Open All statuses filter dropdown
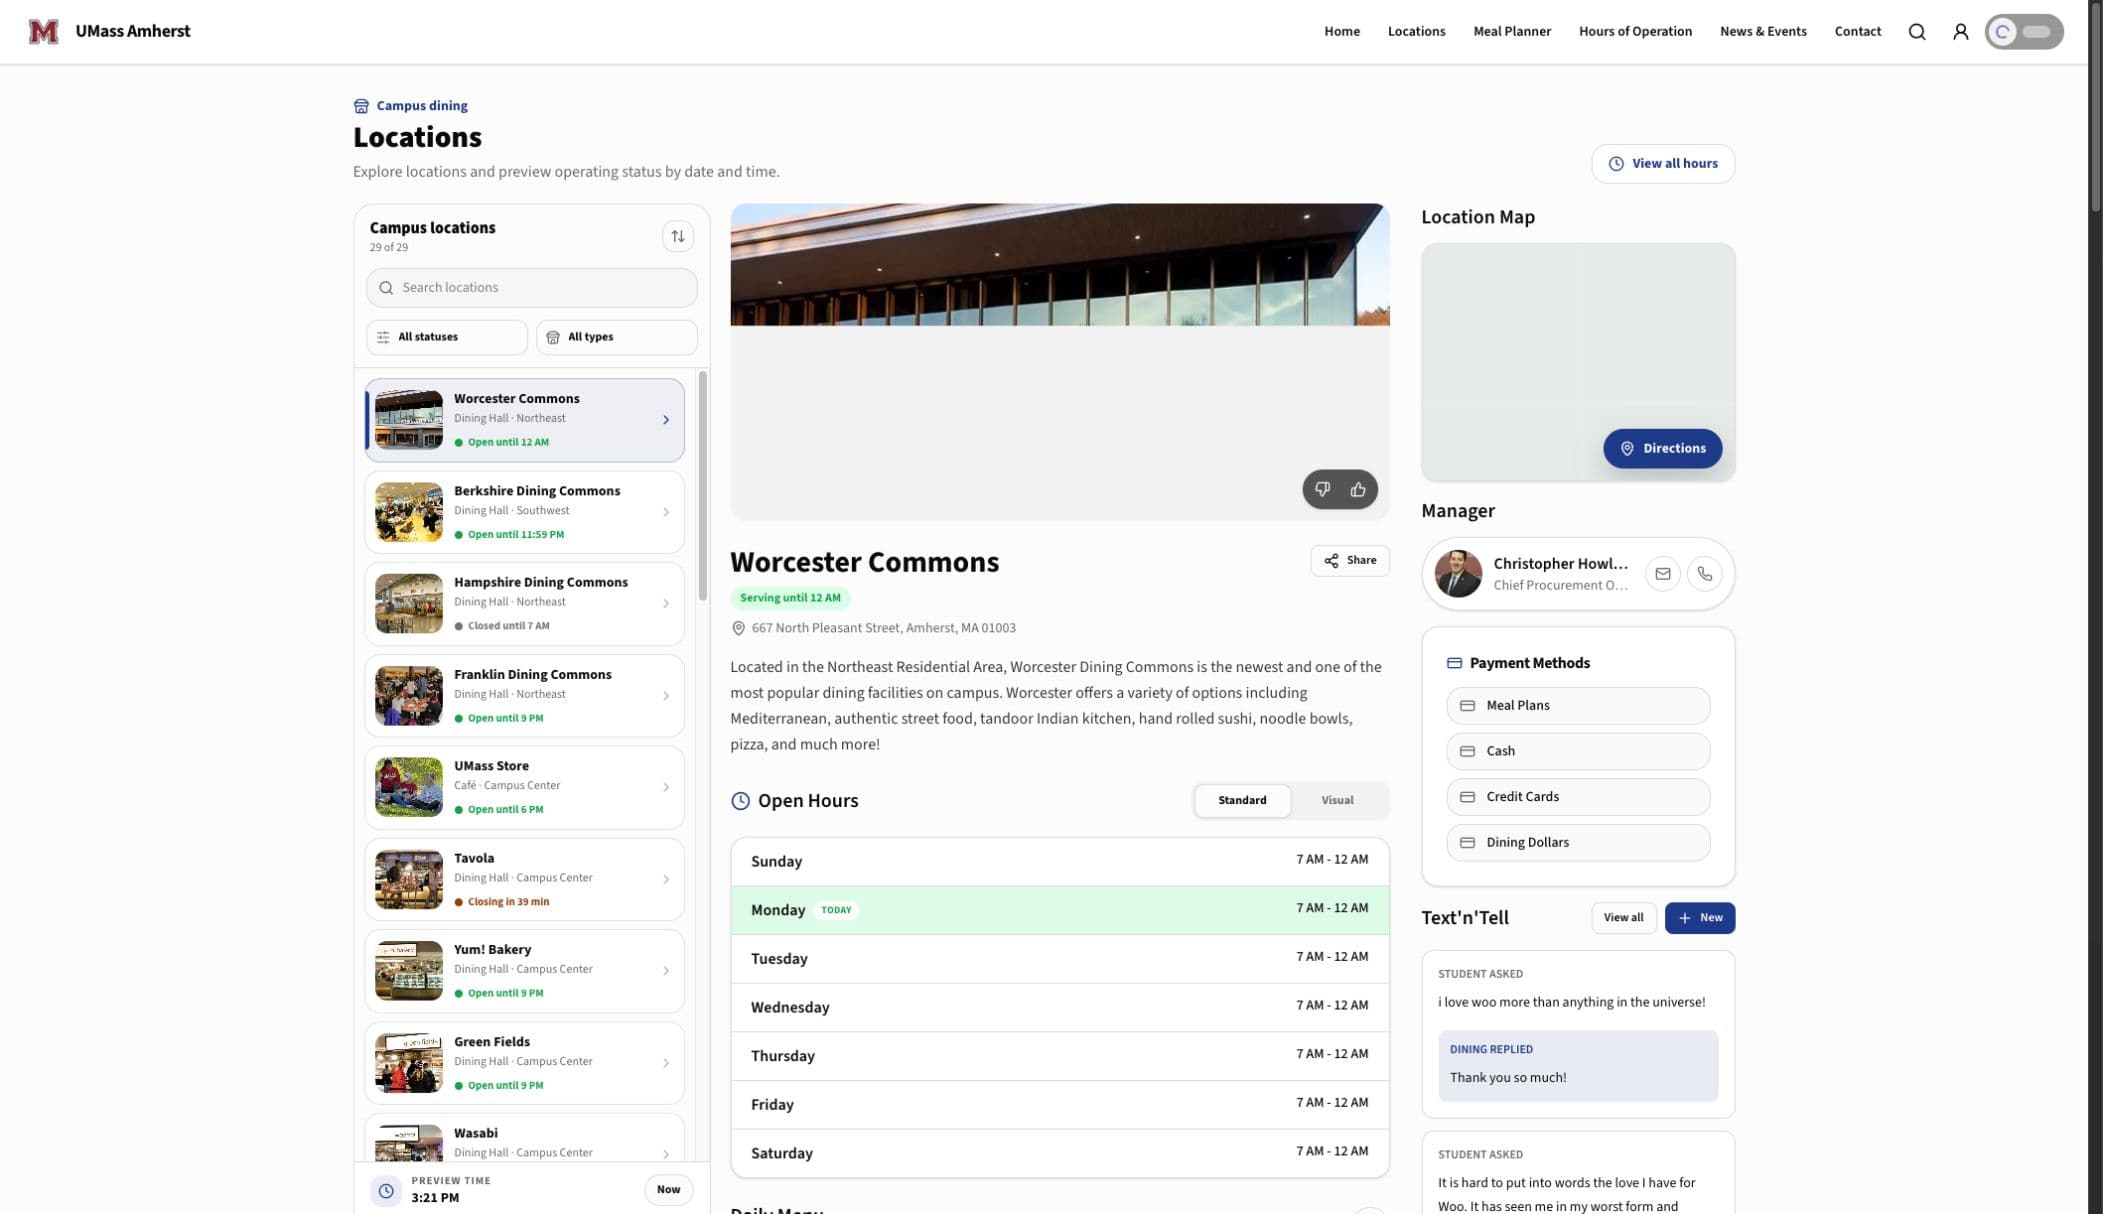Image resolution: width=2103 pixels, height=1214 pixels. pos(446,337)
